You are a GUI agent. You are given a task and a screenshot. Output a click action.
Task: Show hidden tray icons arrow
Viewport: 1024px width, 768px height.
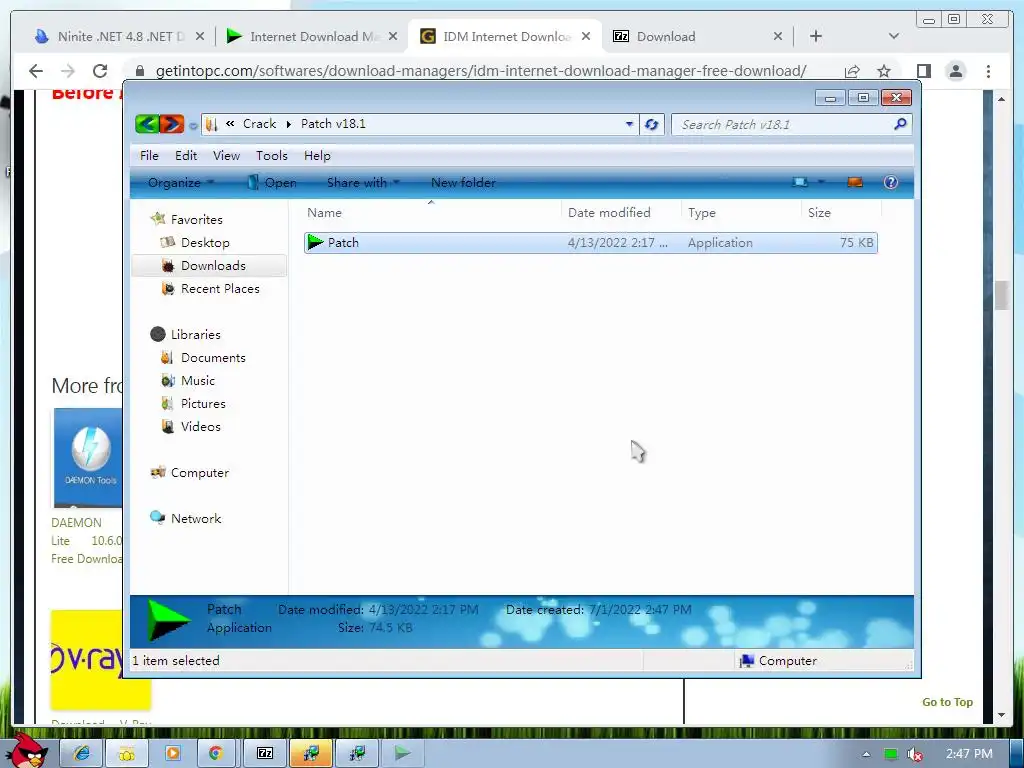(866, 754)
